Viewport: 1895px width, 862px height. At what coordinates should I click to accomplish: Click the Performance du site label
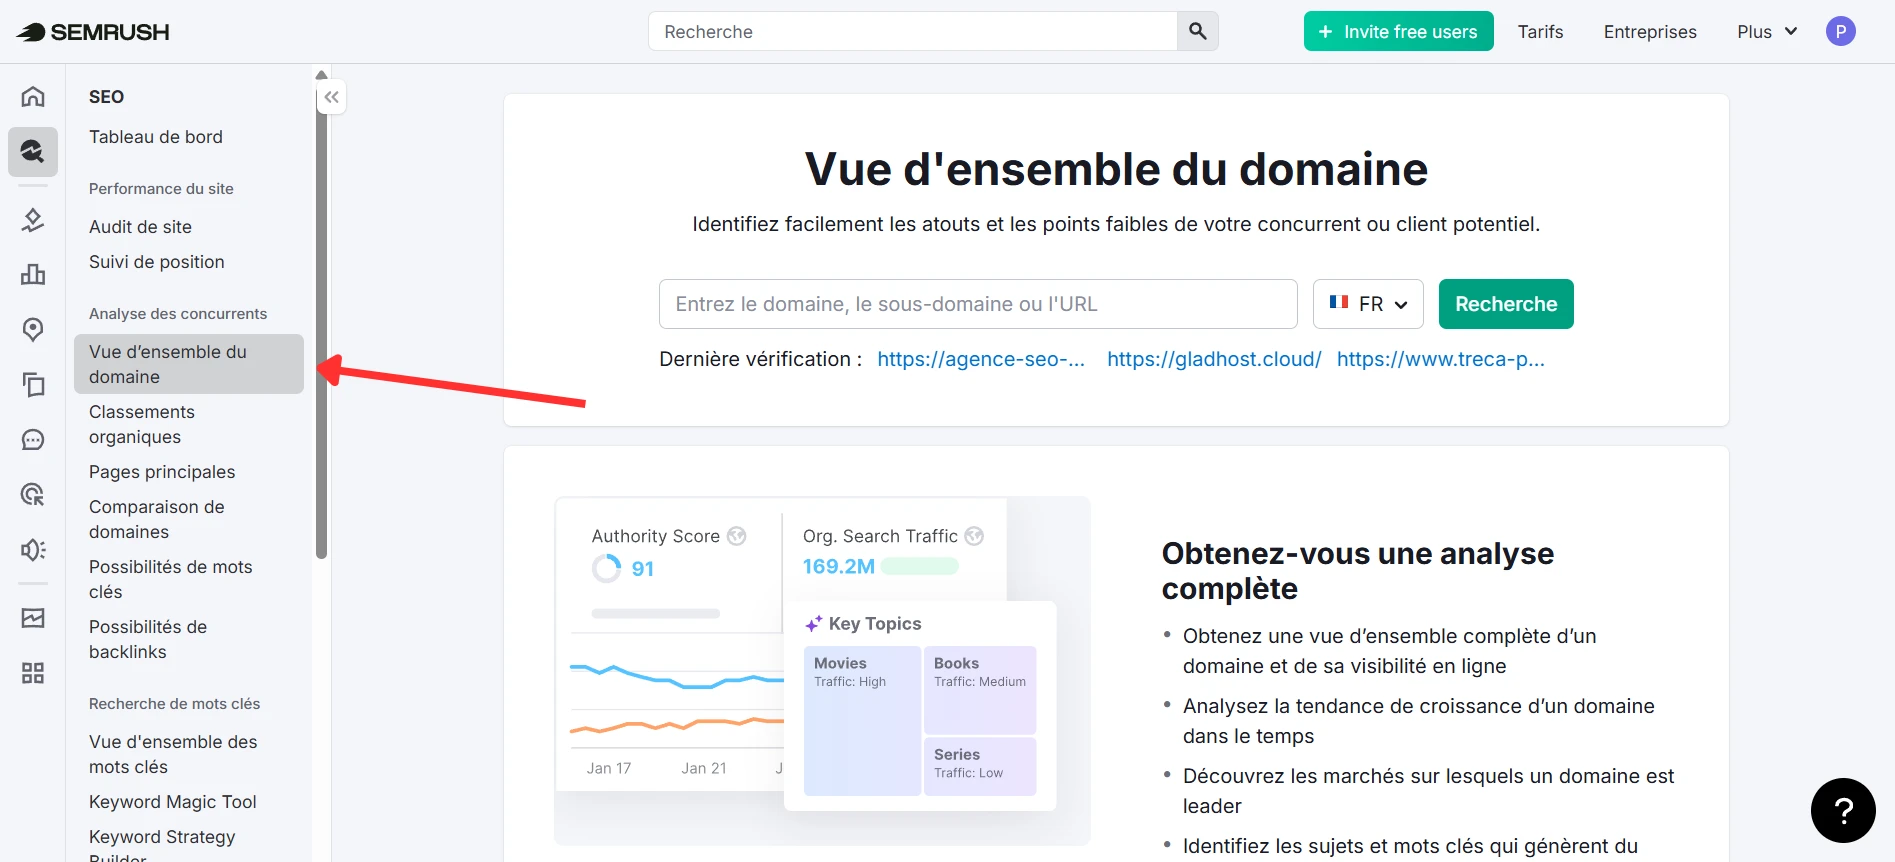(x=161, y=189)
